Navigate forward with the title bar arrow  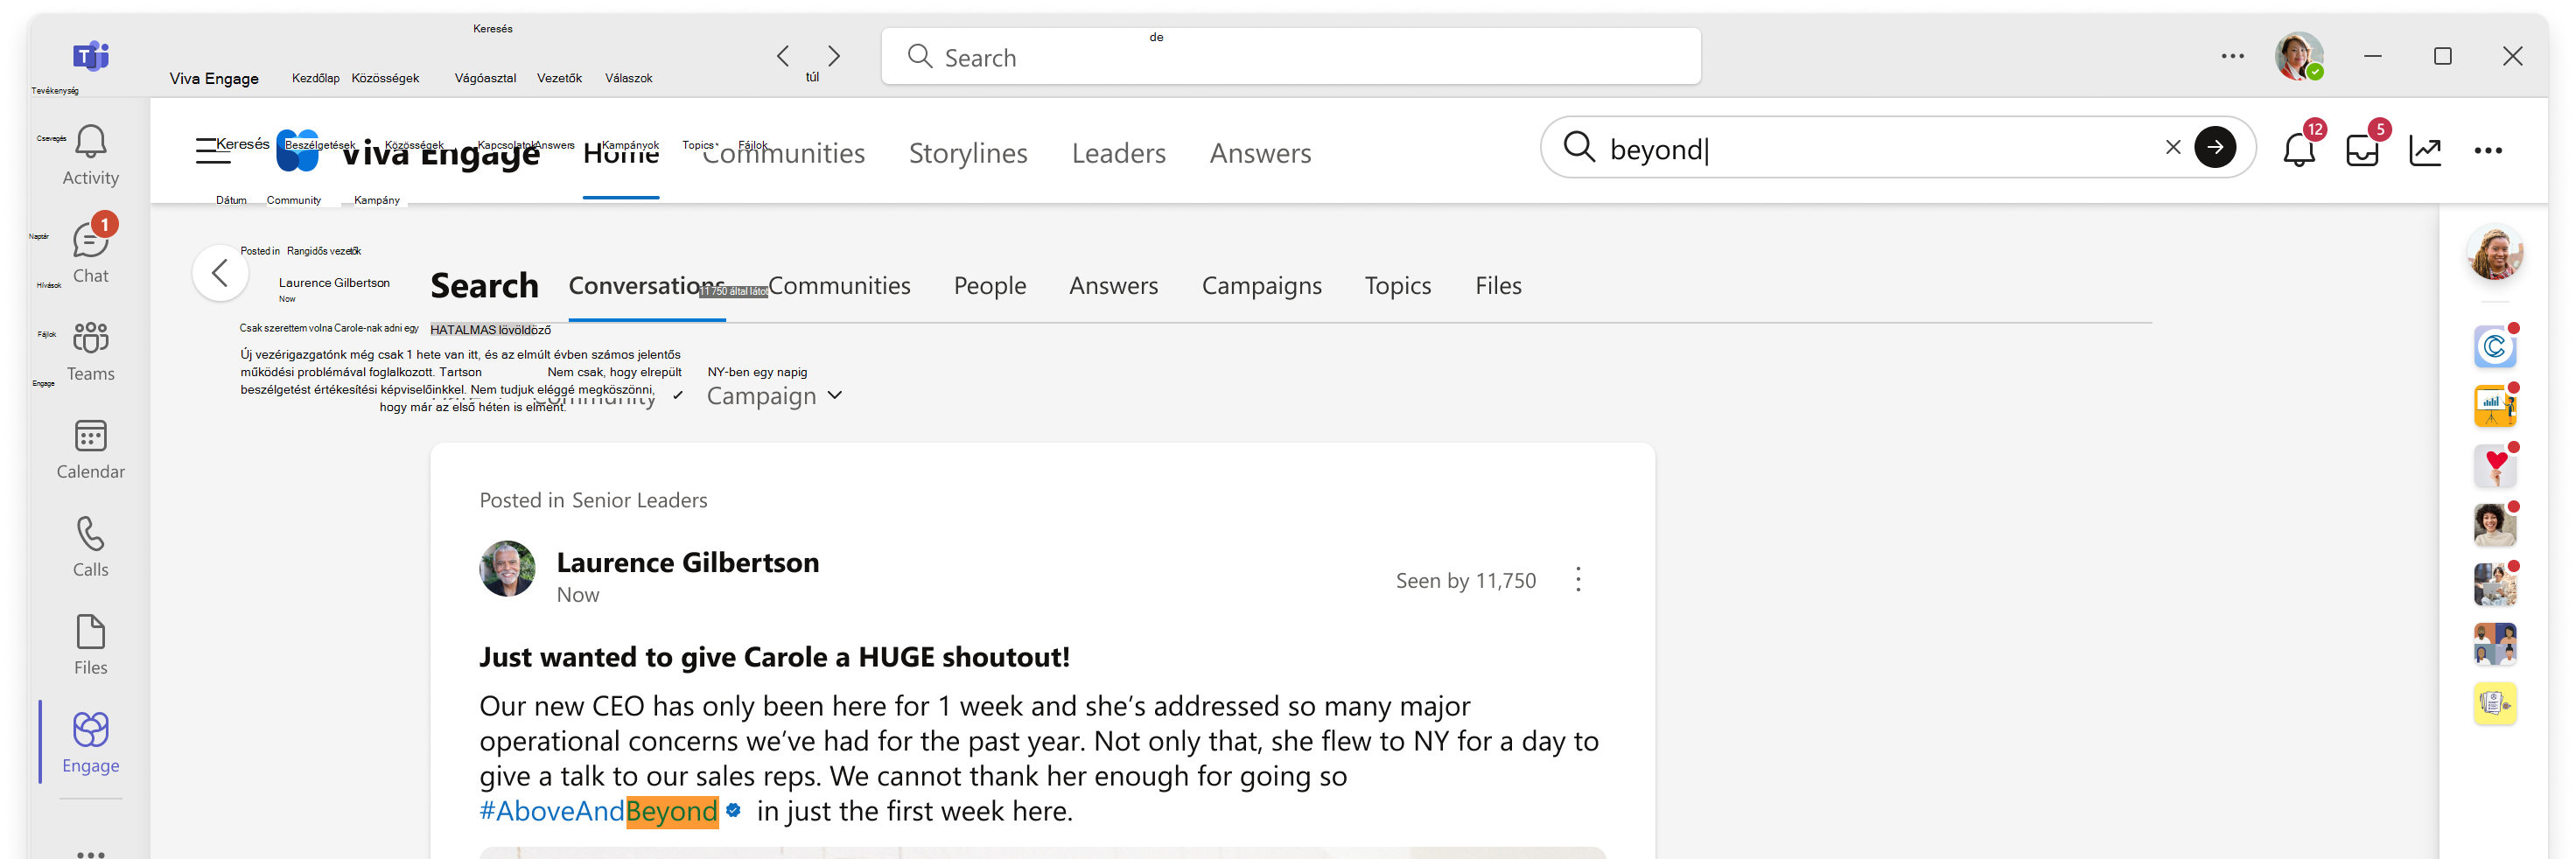pos(834,56)
